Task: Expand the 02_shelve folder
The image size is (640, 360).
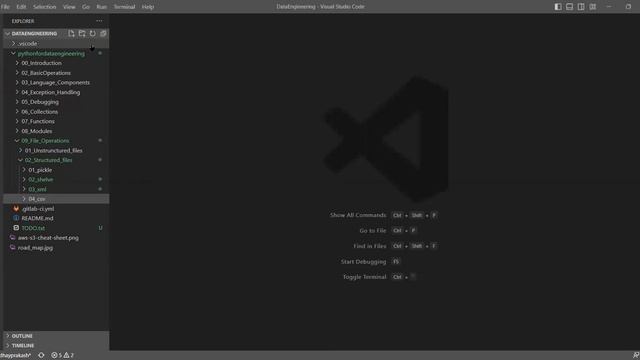Action: coord(56,179)
